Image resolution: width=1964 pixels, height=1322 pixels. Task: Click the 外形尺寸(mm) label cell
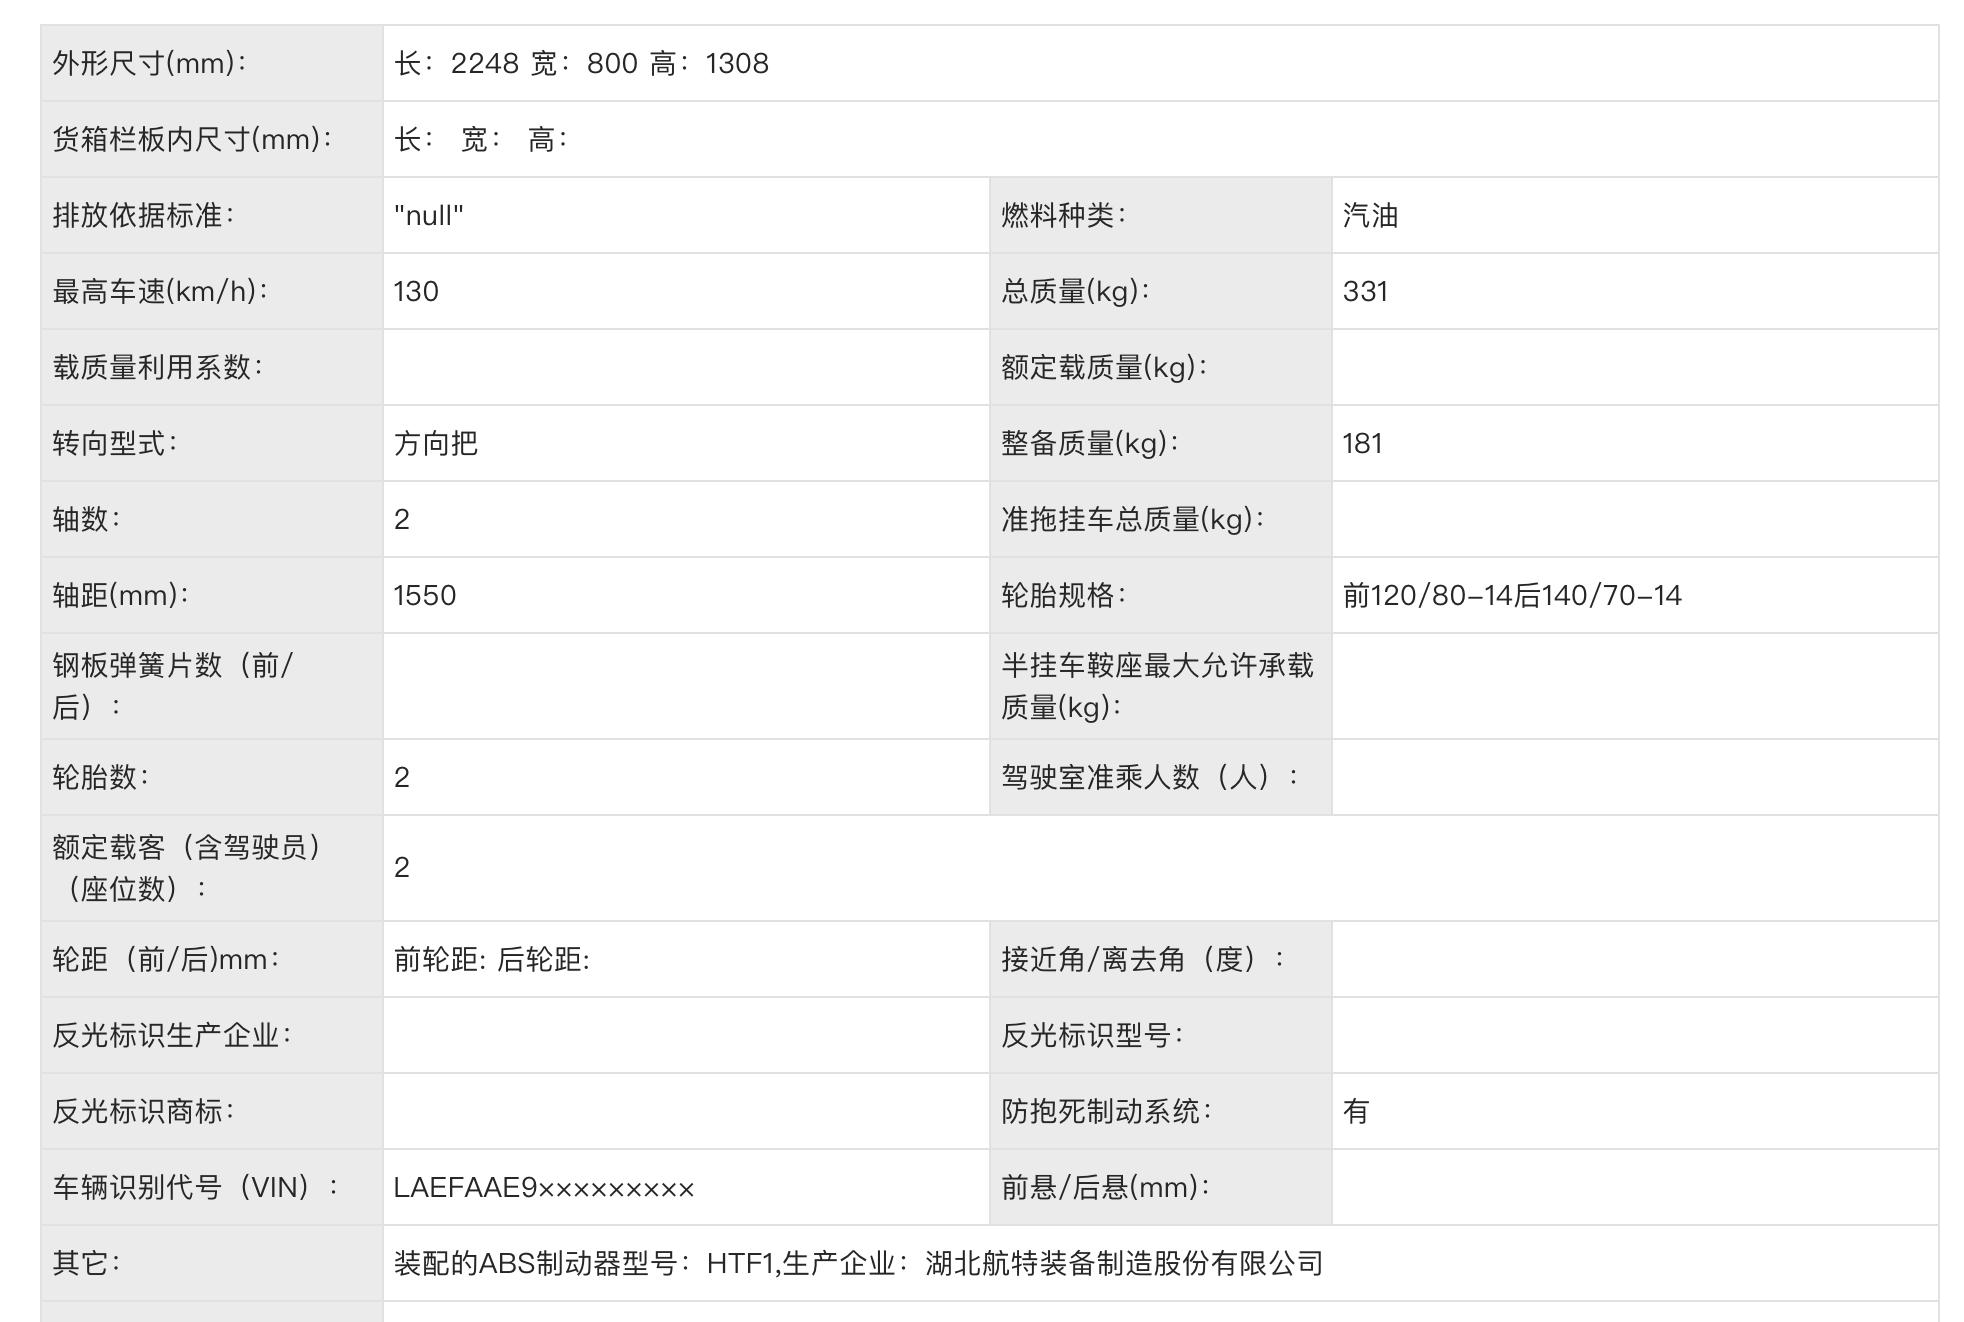pos(150,64)
